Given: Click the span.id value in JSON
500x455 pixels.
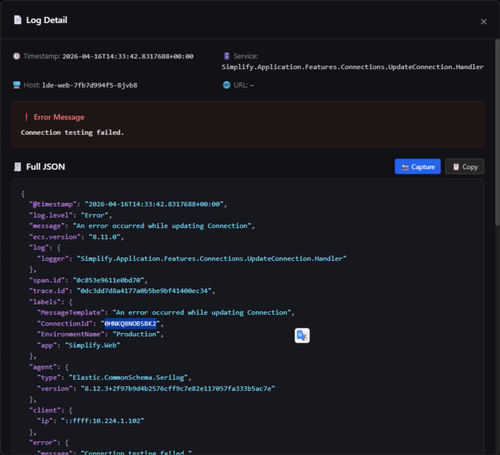Looking at the screenshot, I should 110,280.
